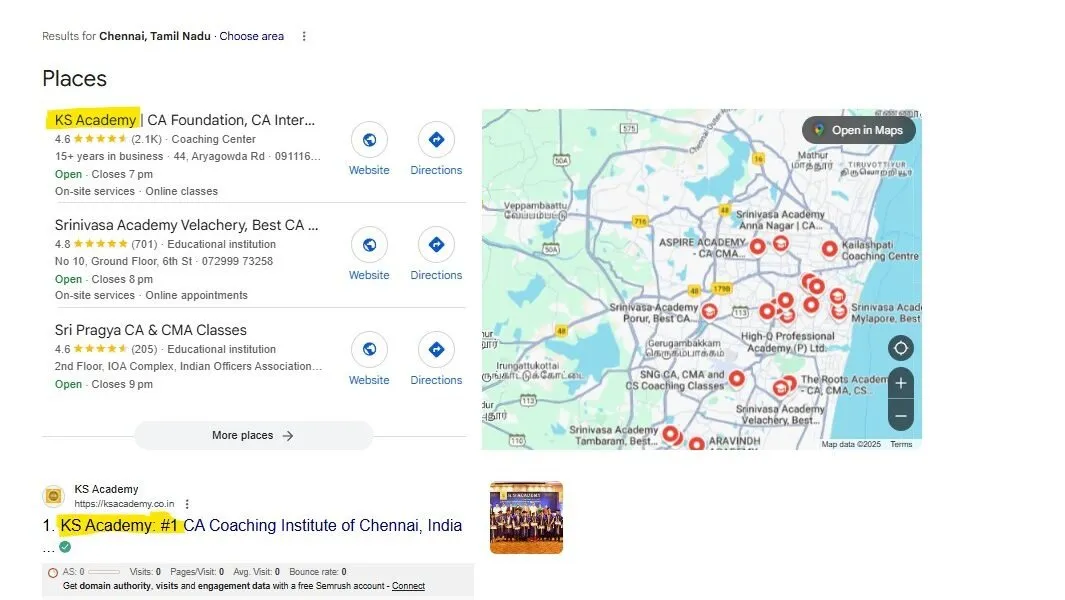Zoom out on the map
This screenshot has width=1065, height=600.
(901, 415)
